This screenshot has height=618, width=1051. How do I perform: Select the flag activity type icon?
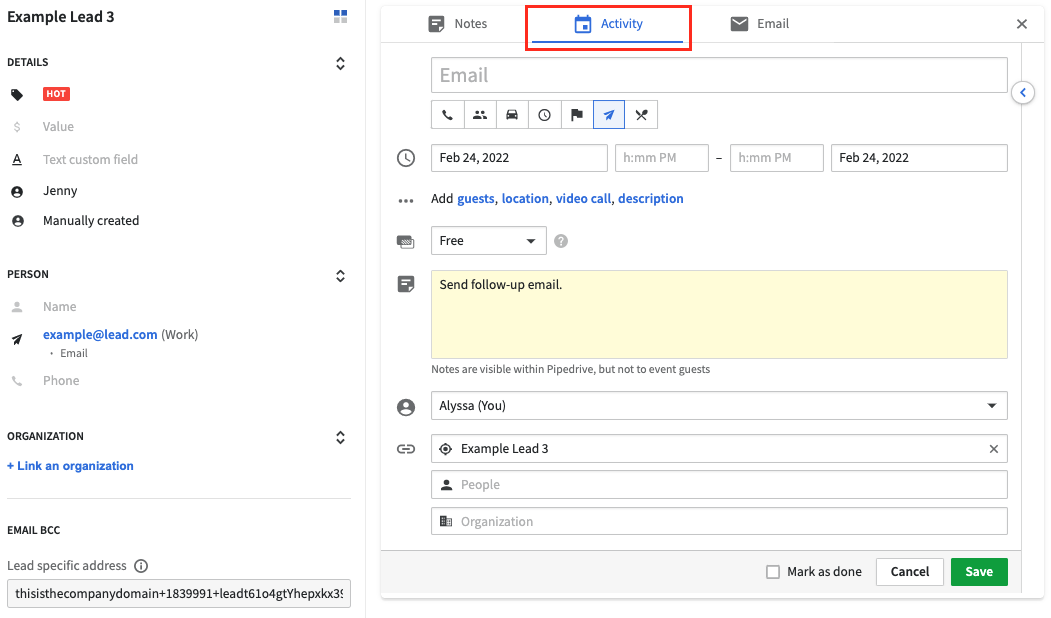[576, 115]
